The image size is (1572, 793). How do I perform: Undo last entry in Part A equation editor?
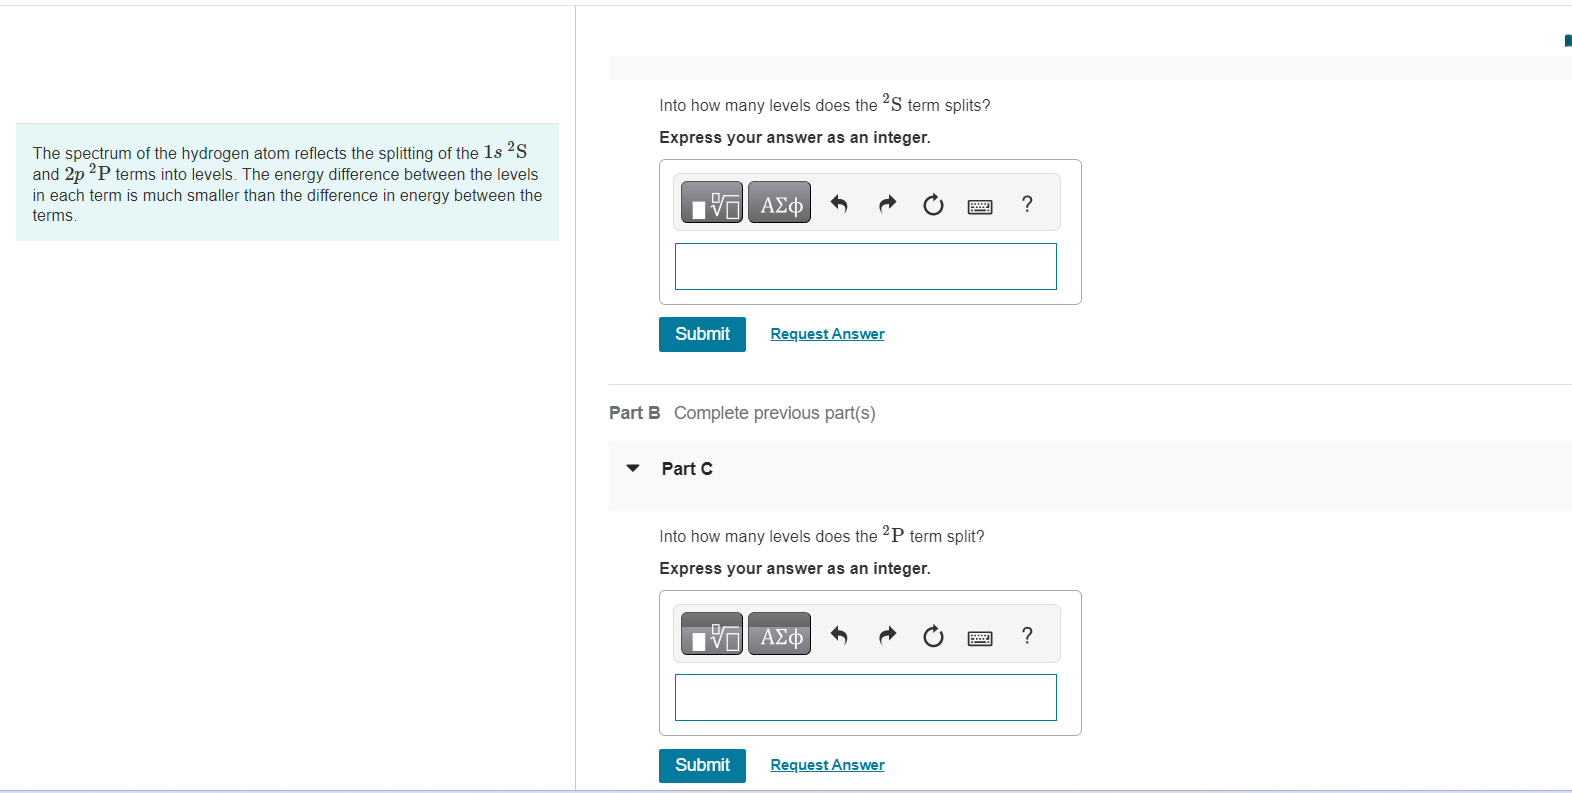pos(838,204)
